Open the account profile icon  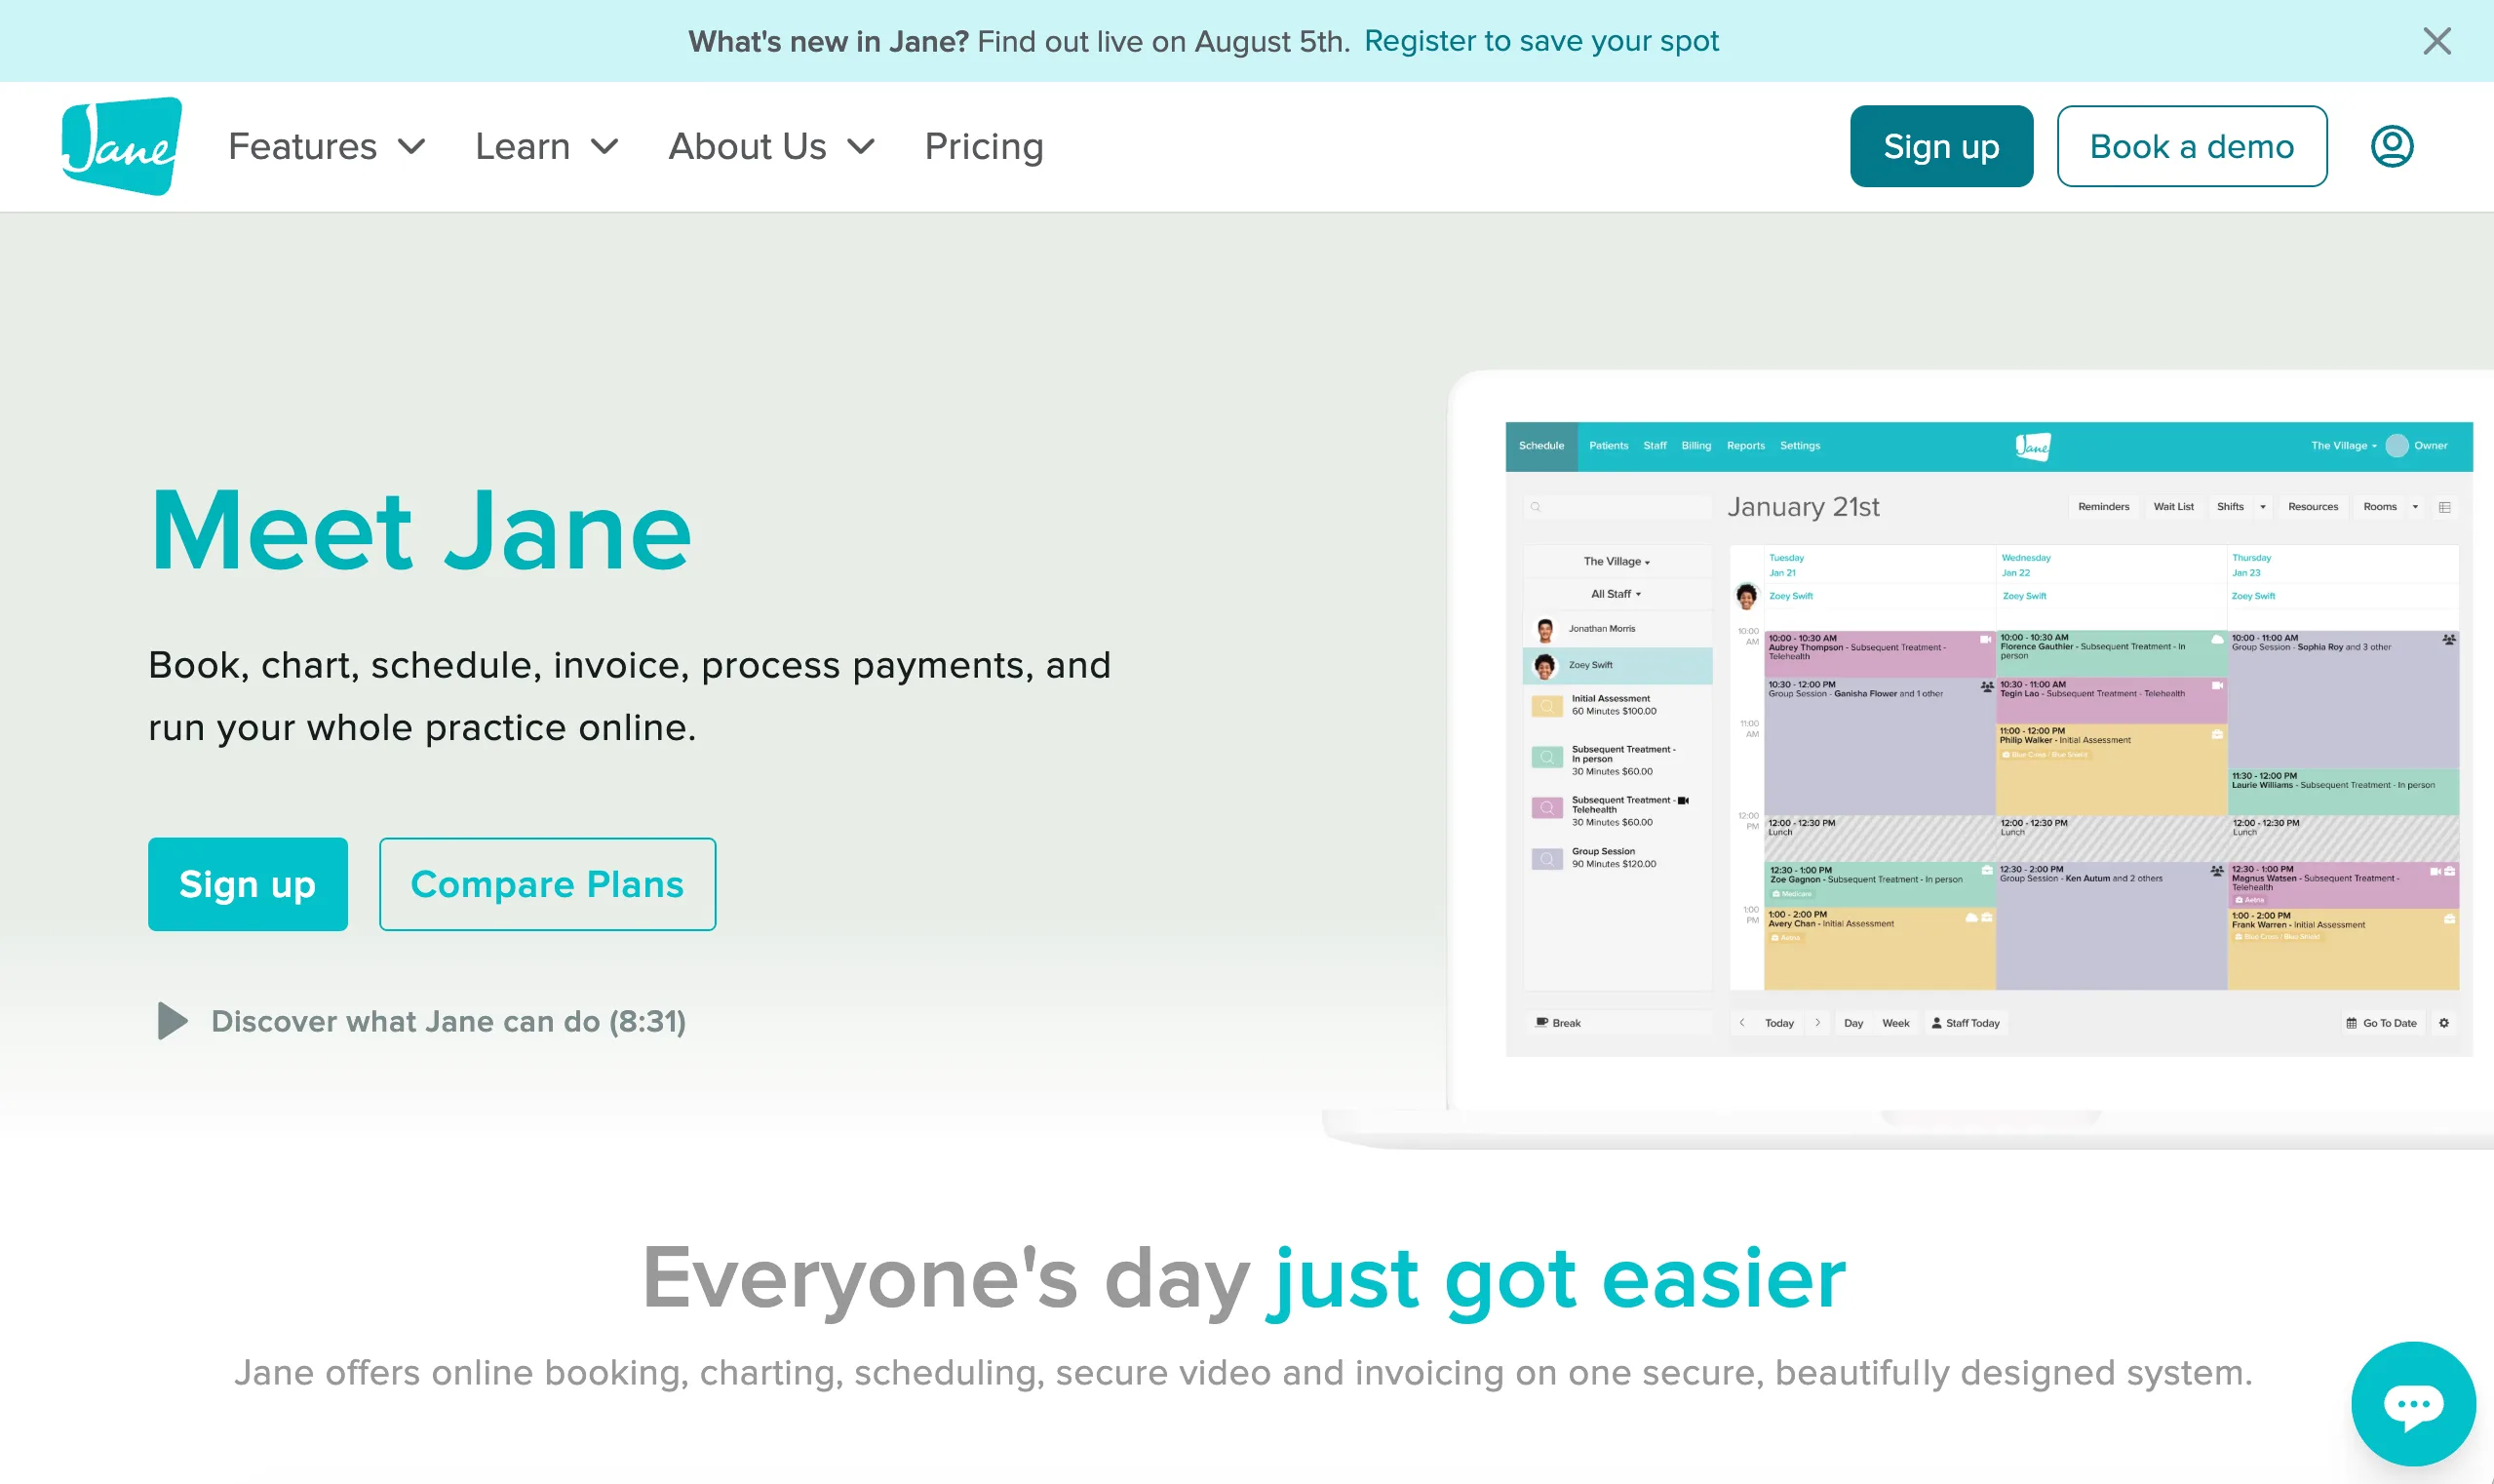click(2392, 146)
